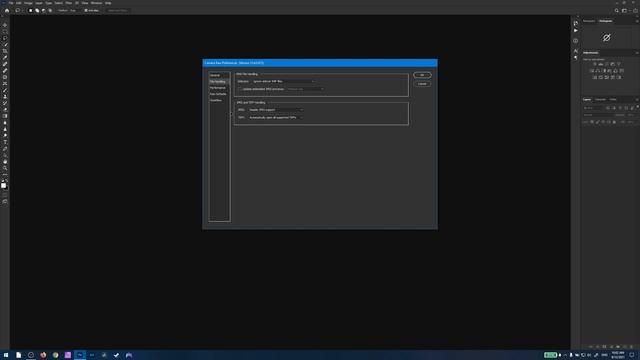
Task: Click the Select and Mask button
Action: point(117,11)
